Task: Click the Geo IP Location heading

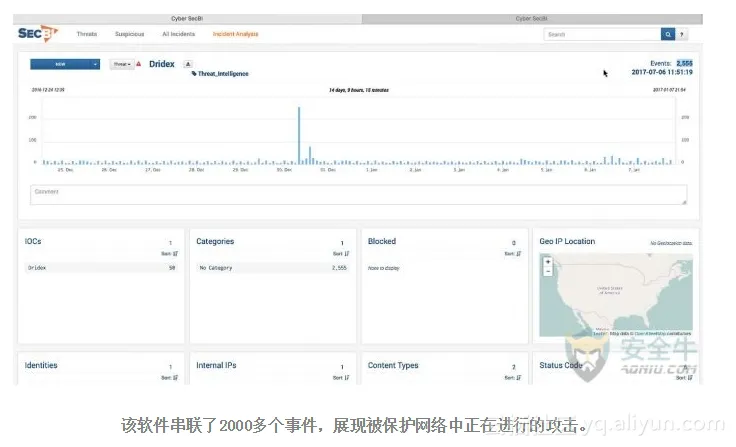Action: pos(567,241)
